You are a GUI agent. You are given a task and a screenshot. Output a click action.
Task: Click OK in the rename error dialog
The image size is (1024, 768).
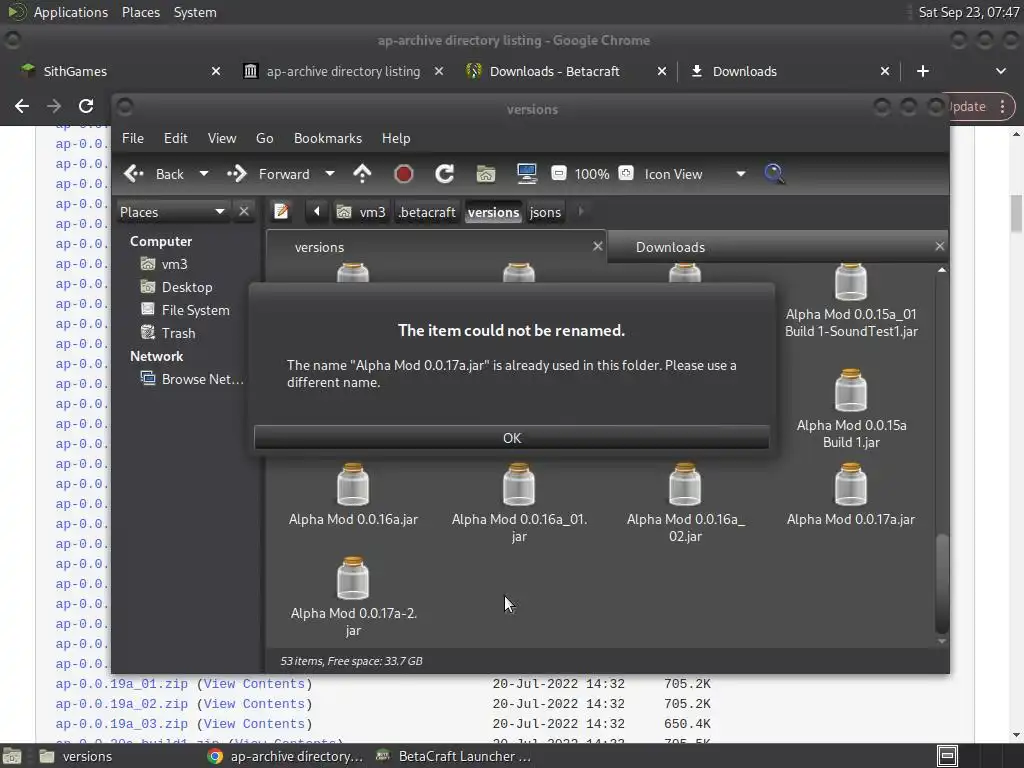point(511,438)
